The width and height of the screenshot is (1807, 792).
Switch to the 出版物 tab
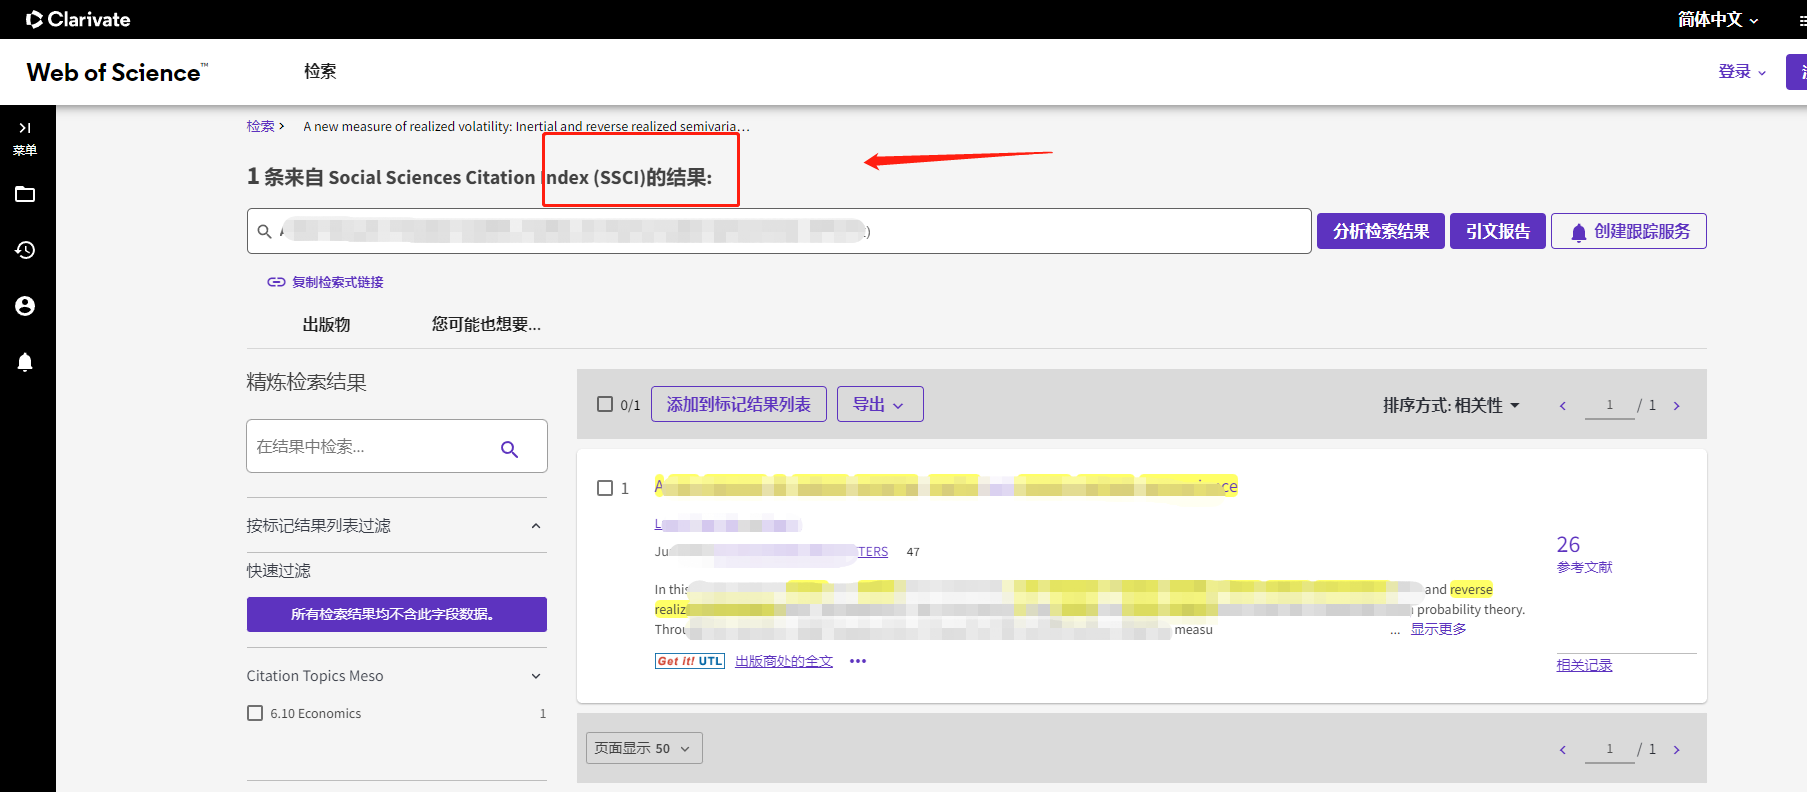(x=326, y=324)
